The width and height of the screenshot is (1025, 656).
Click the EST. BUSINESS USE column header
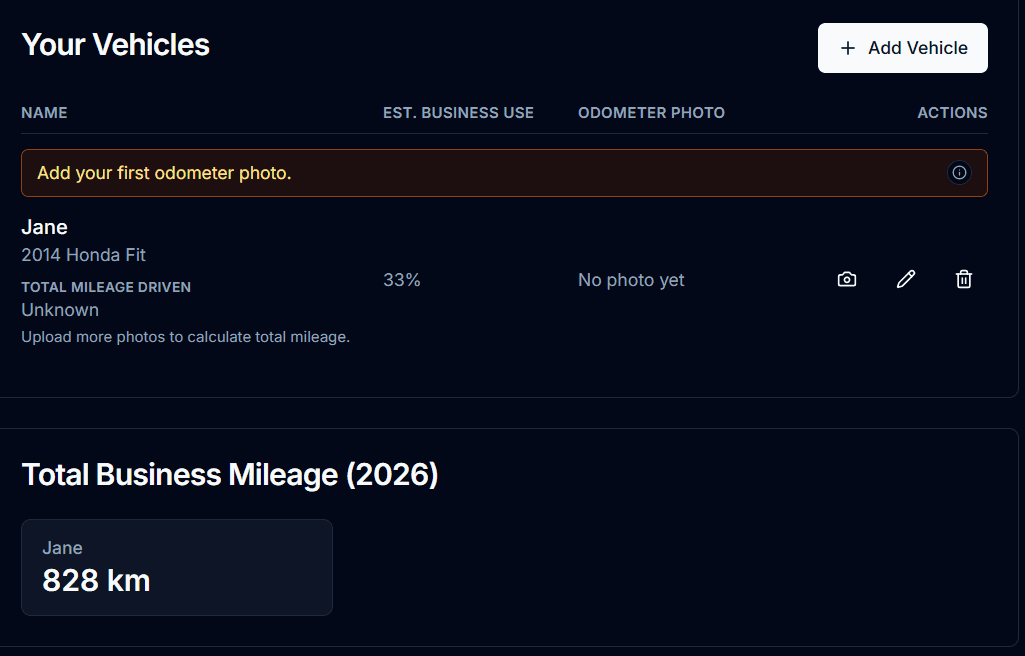tap(458, 113)
